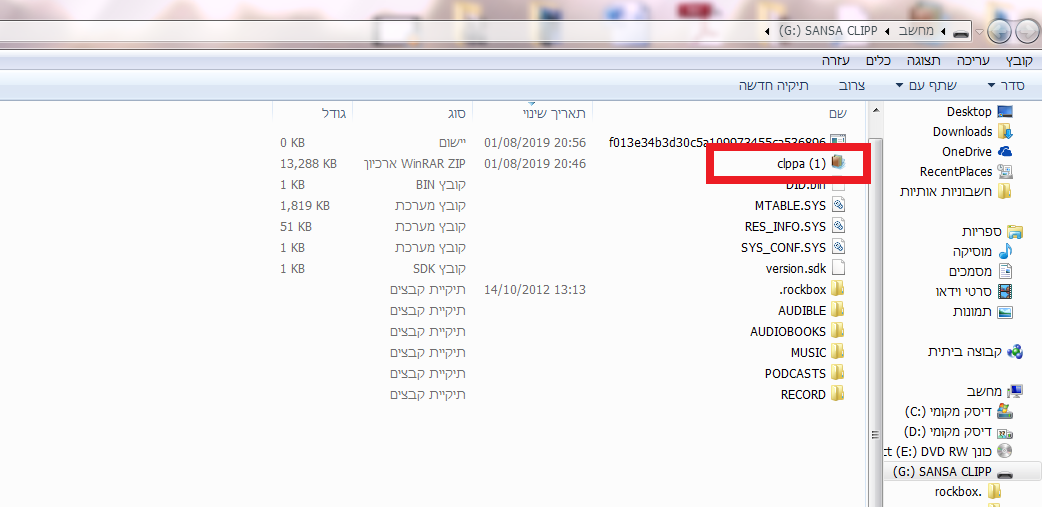Open the ספריות libraries node
Screen dimensions: 1042x507
point(993,231)
